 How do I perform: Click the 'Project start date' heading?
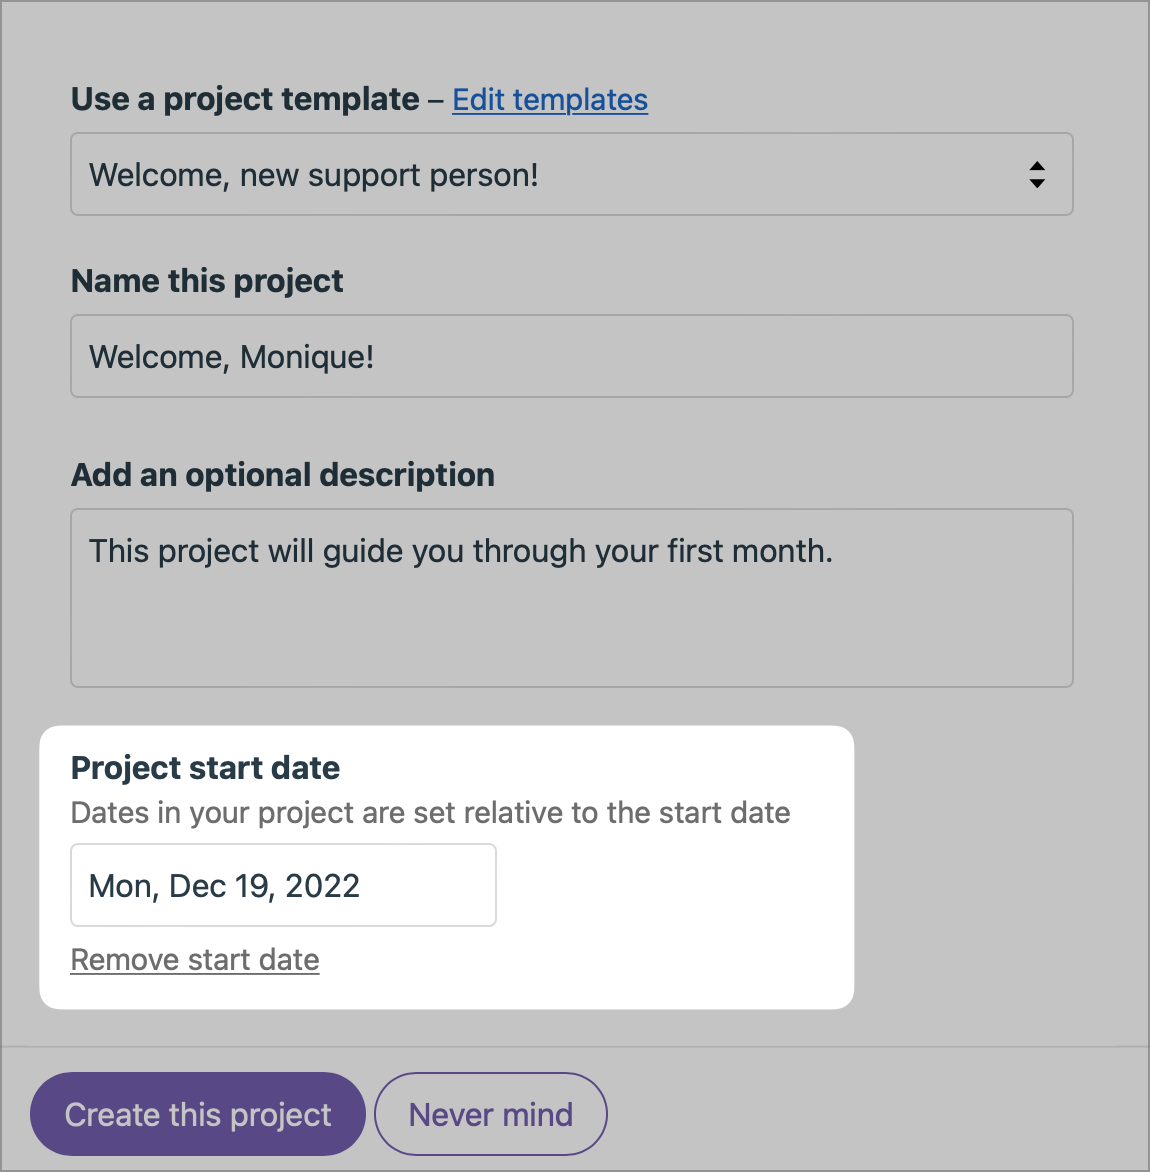pyautogui.click(x=206, y=768)
